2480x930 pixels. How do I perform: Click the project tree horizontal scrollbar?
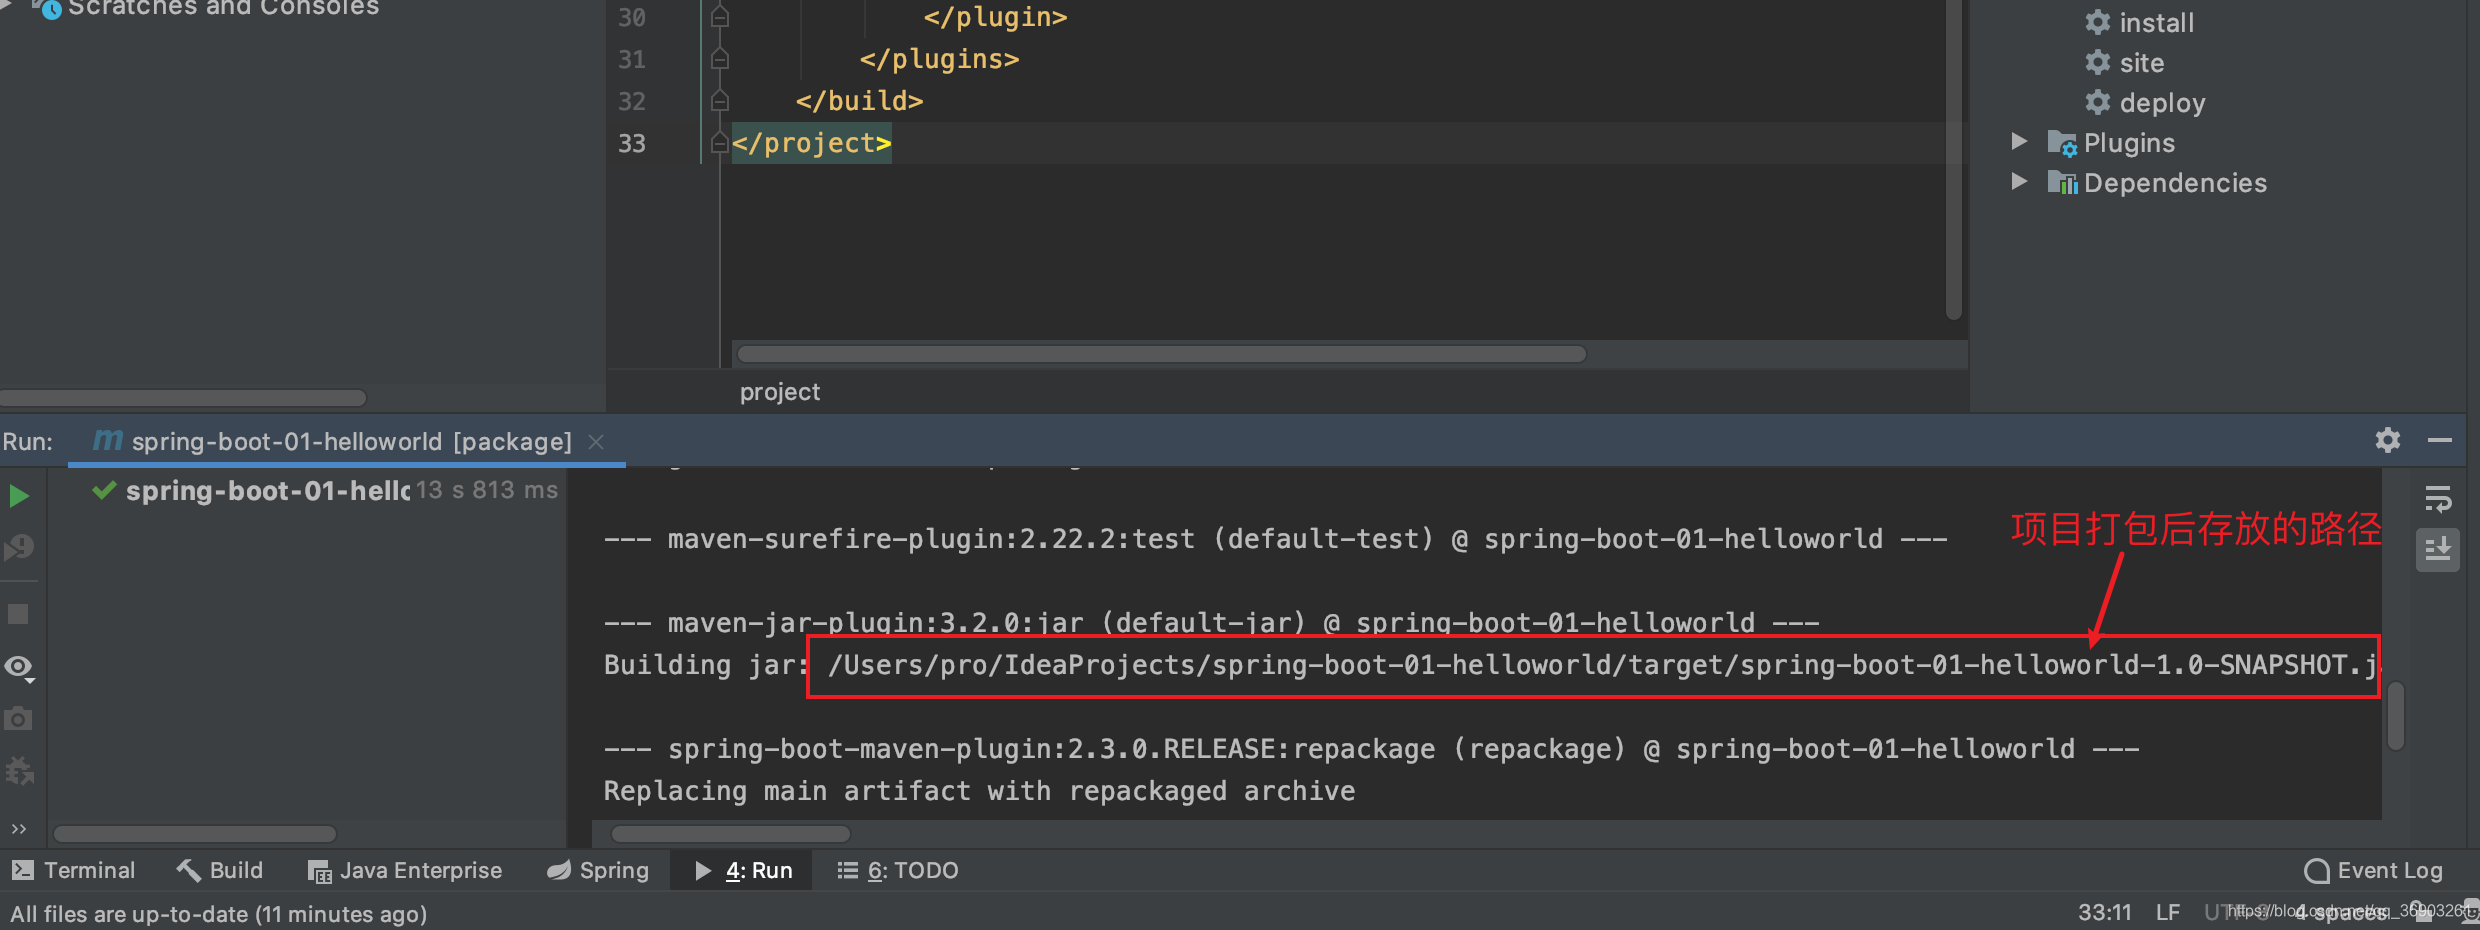pos(183,398)
